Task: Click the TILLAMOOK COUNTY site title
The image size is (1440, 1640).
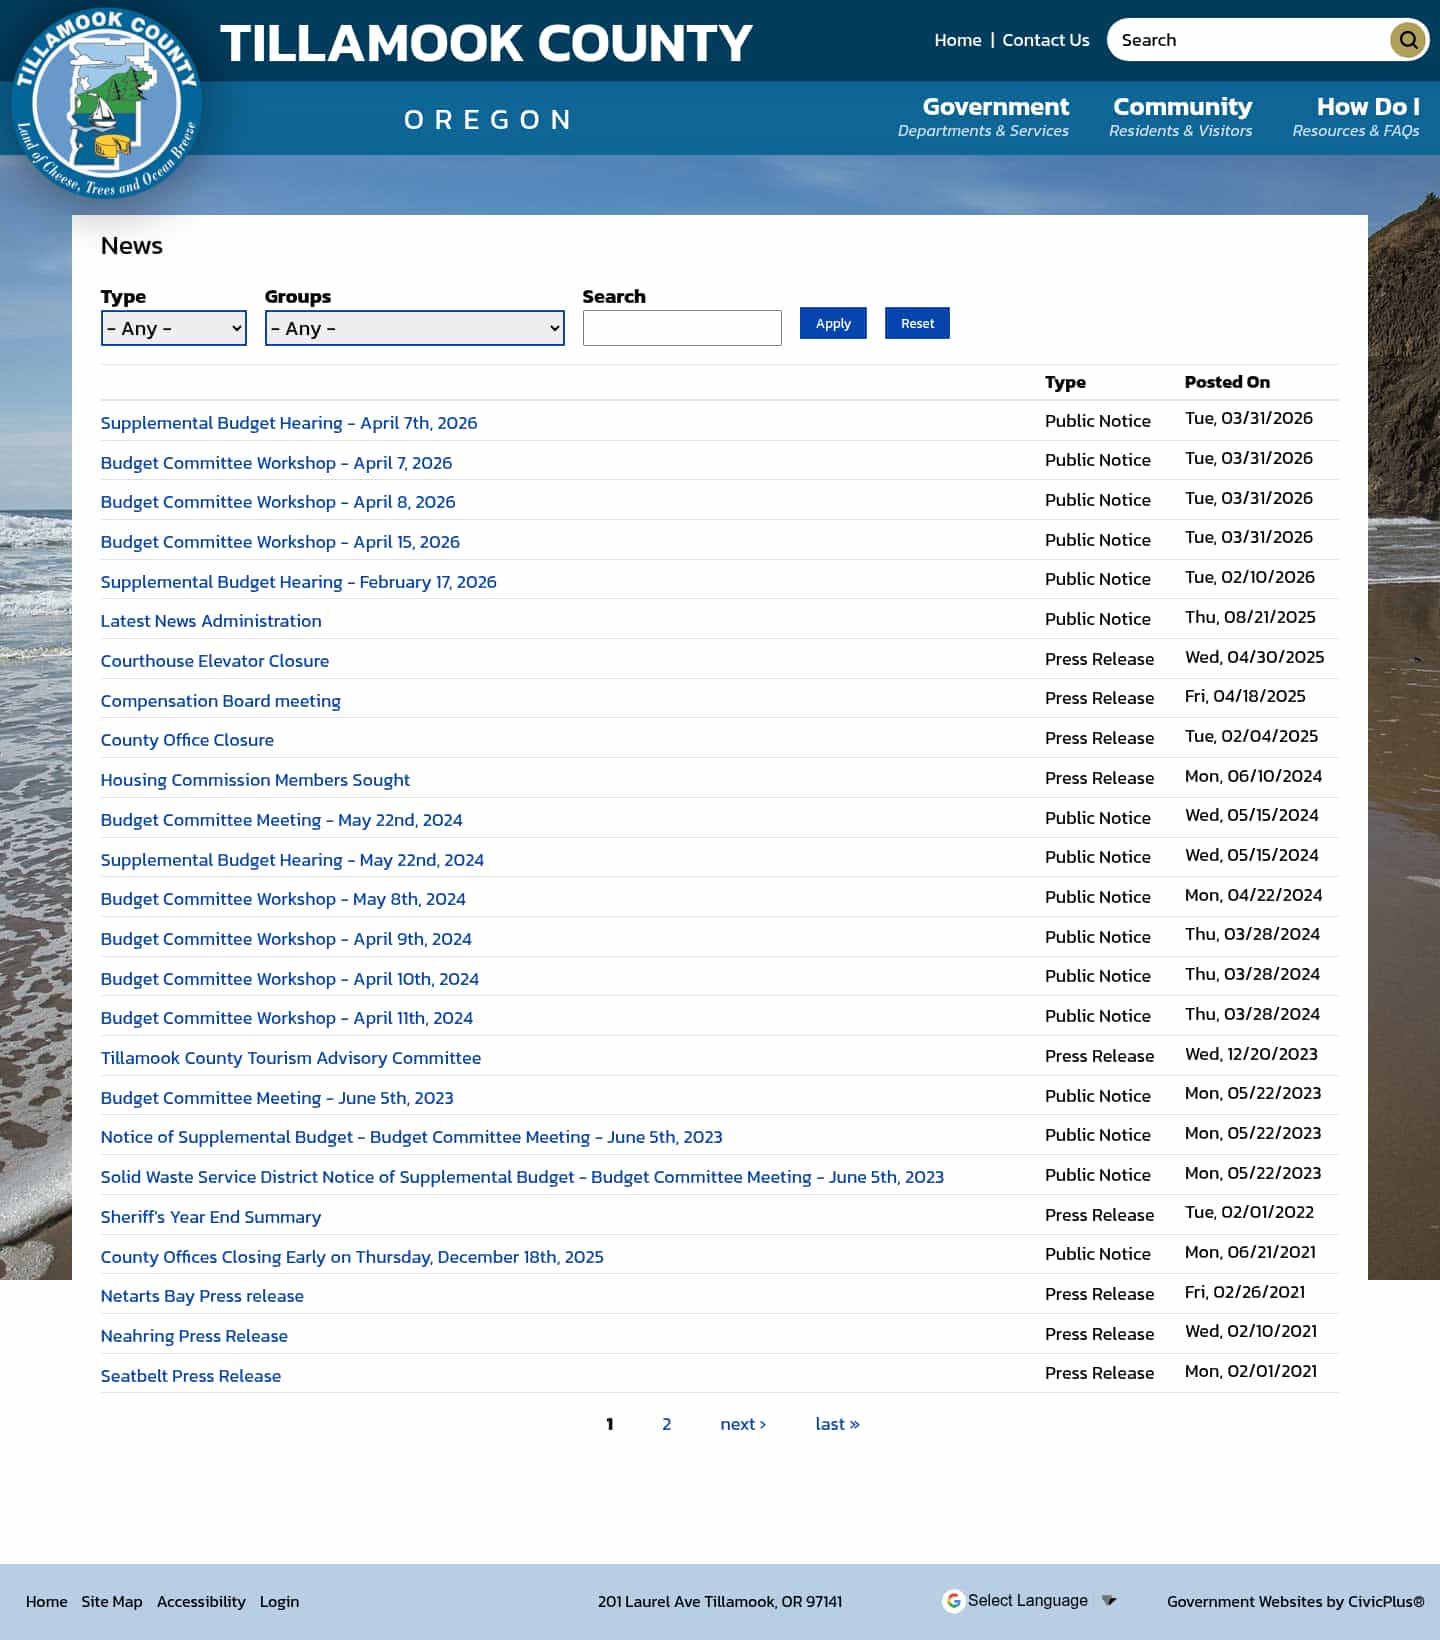Action: [x=486, y=43]
